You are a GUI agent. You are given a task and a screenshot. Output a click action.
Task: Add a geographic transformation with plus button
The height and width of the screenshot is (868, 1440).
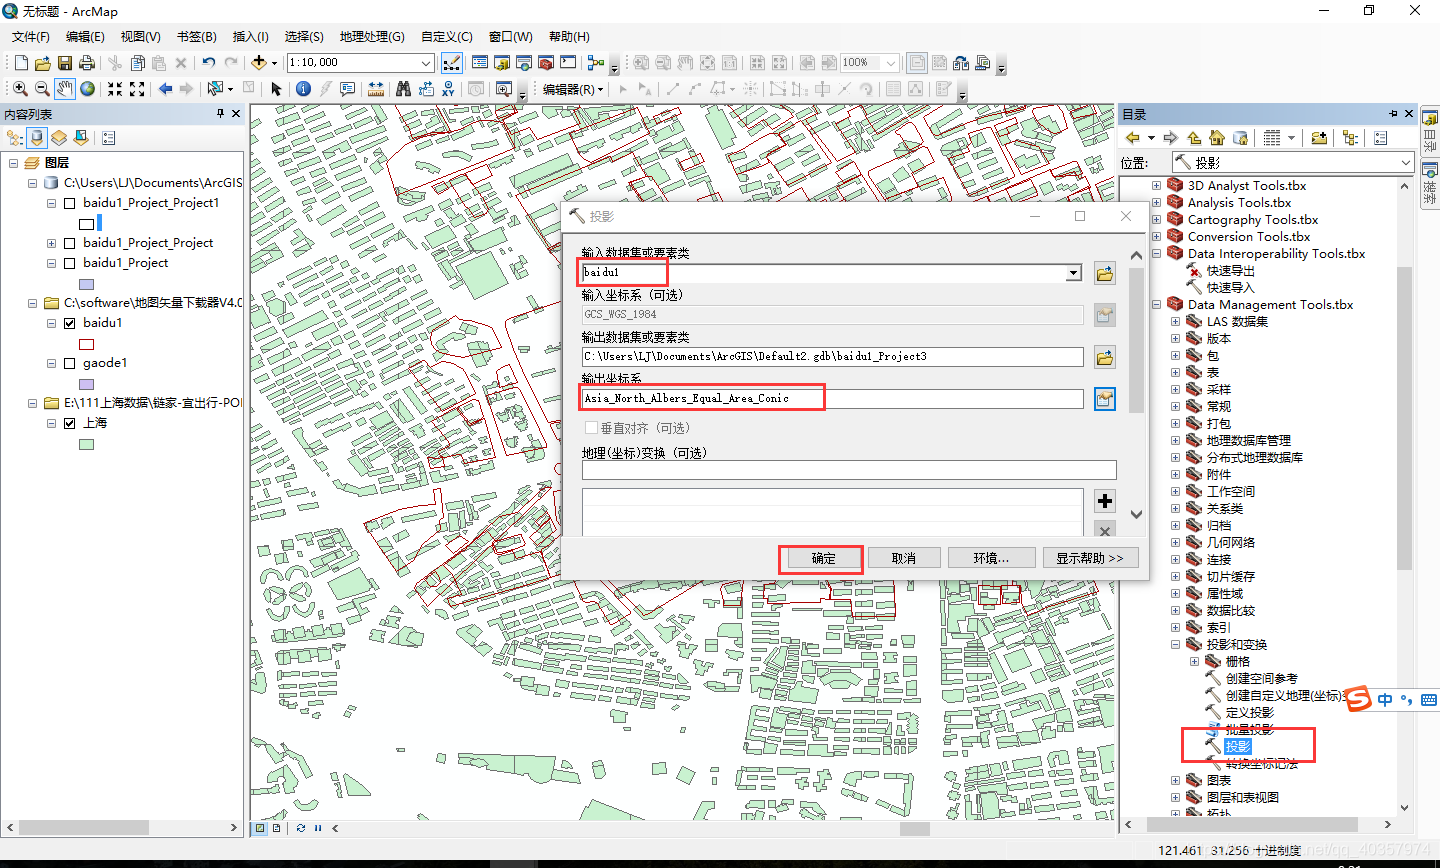pyautogui.click(x=1104, y=501)
